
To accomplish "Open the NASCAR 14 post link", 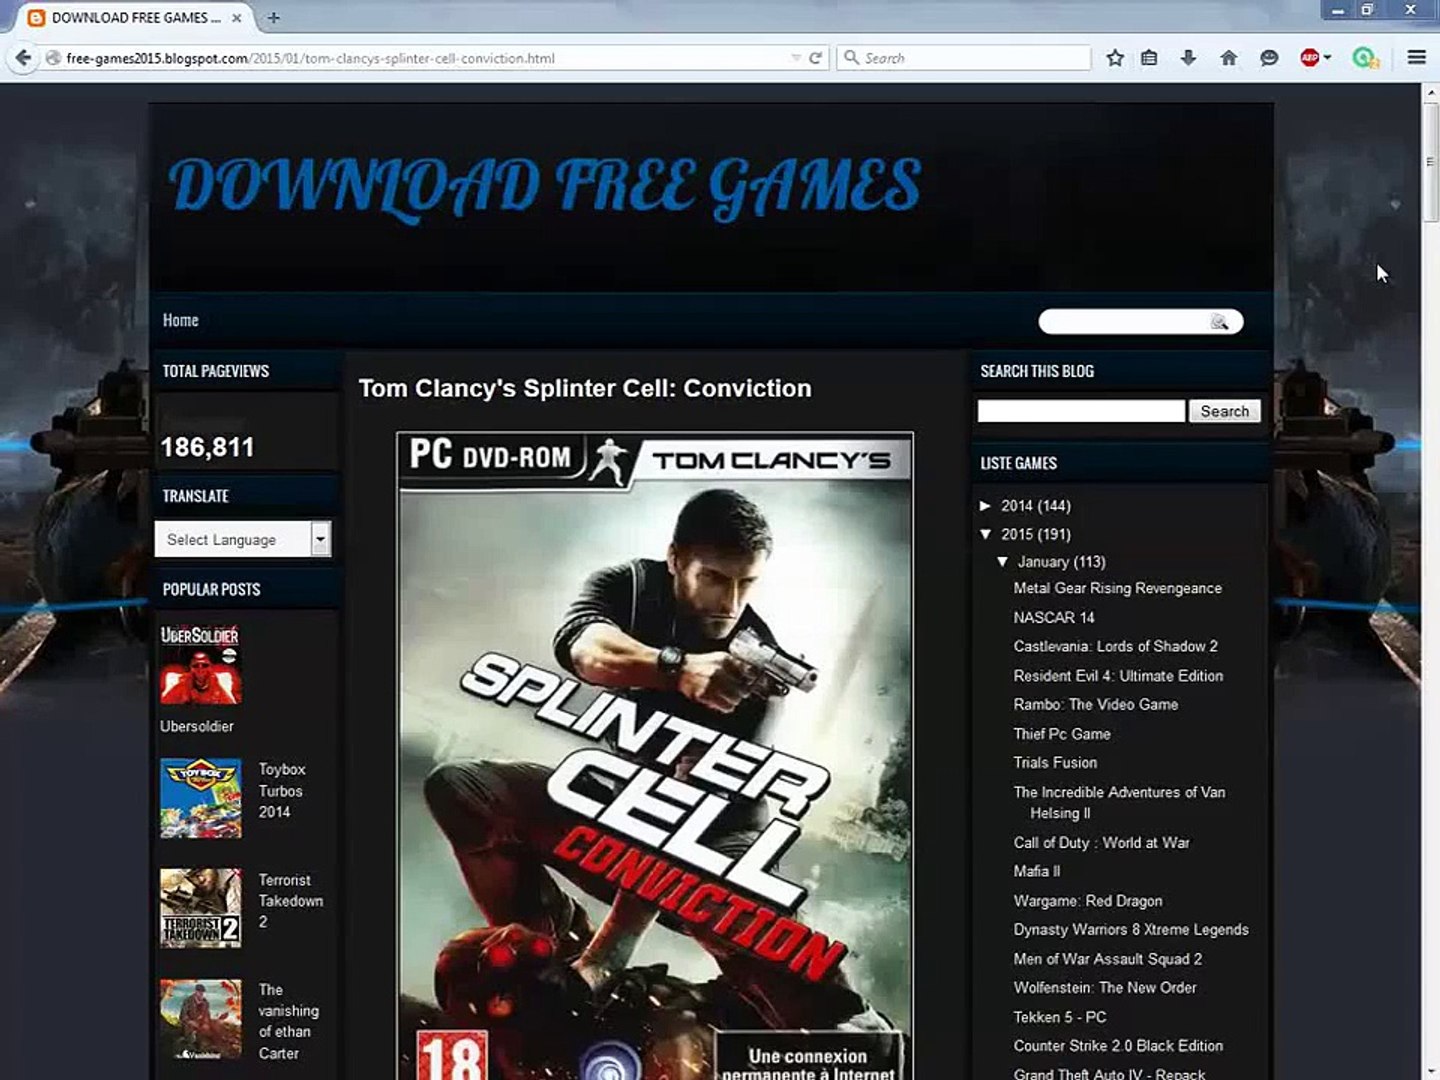I will (1054, 617).
